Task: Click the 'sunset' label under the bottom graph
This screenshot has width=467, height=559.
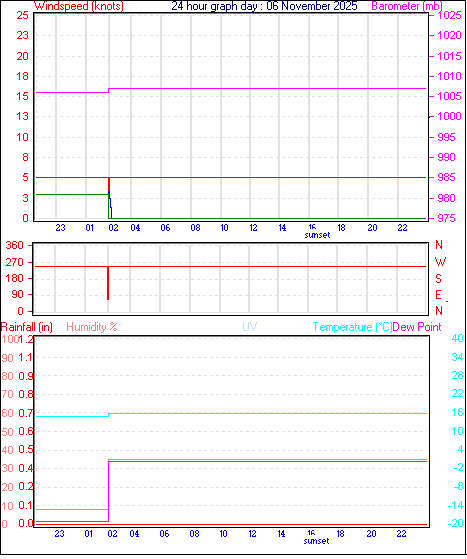Action: tap(316, 541)
